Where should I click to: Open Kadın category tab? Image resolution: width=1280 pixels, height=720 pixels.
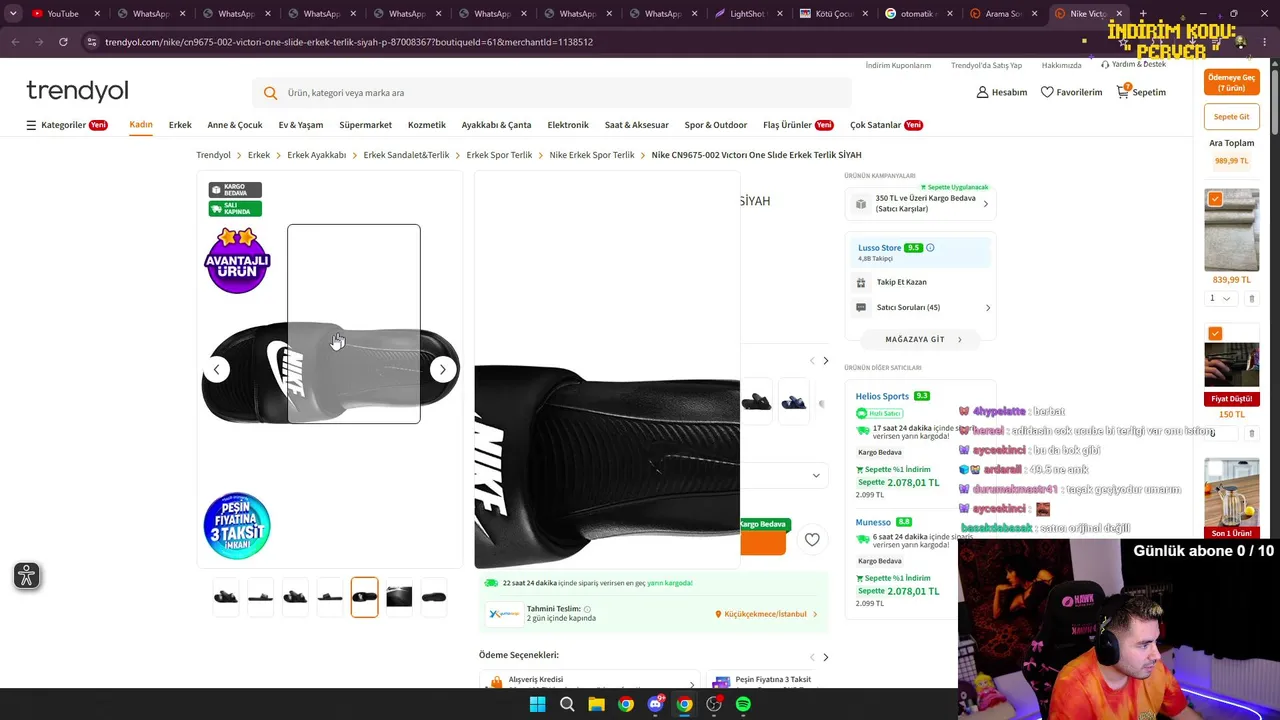point(141,125)
